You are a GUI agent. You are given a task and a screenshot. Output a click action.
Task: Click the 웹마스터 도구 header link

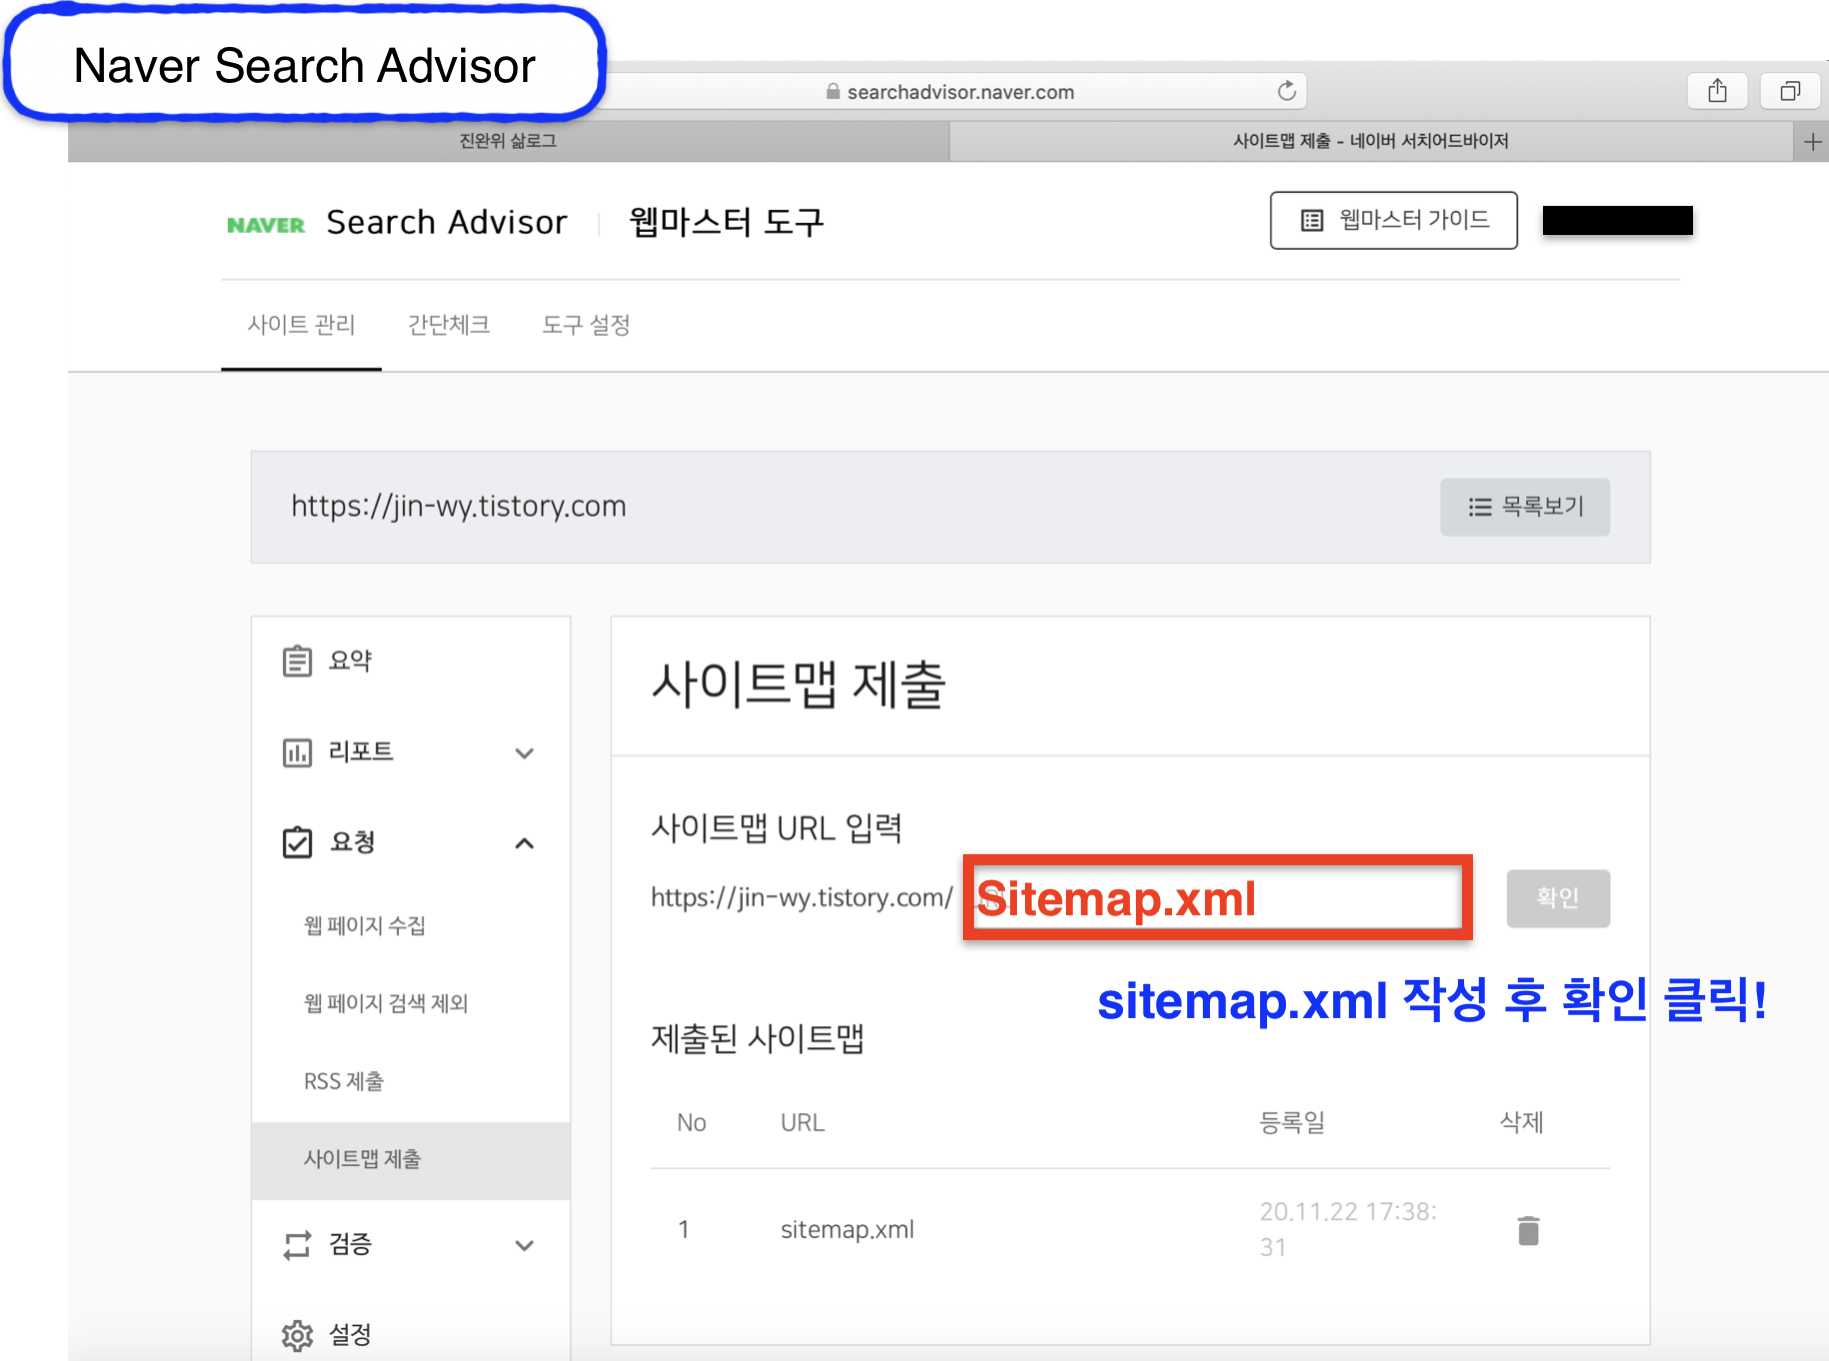tap(727, 222)
